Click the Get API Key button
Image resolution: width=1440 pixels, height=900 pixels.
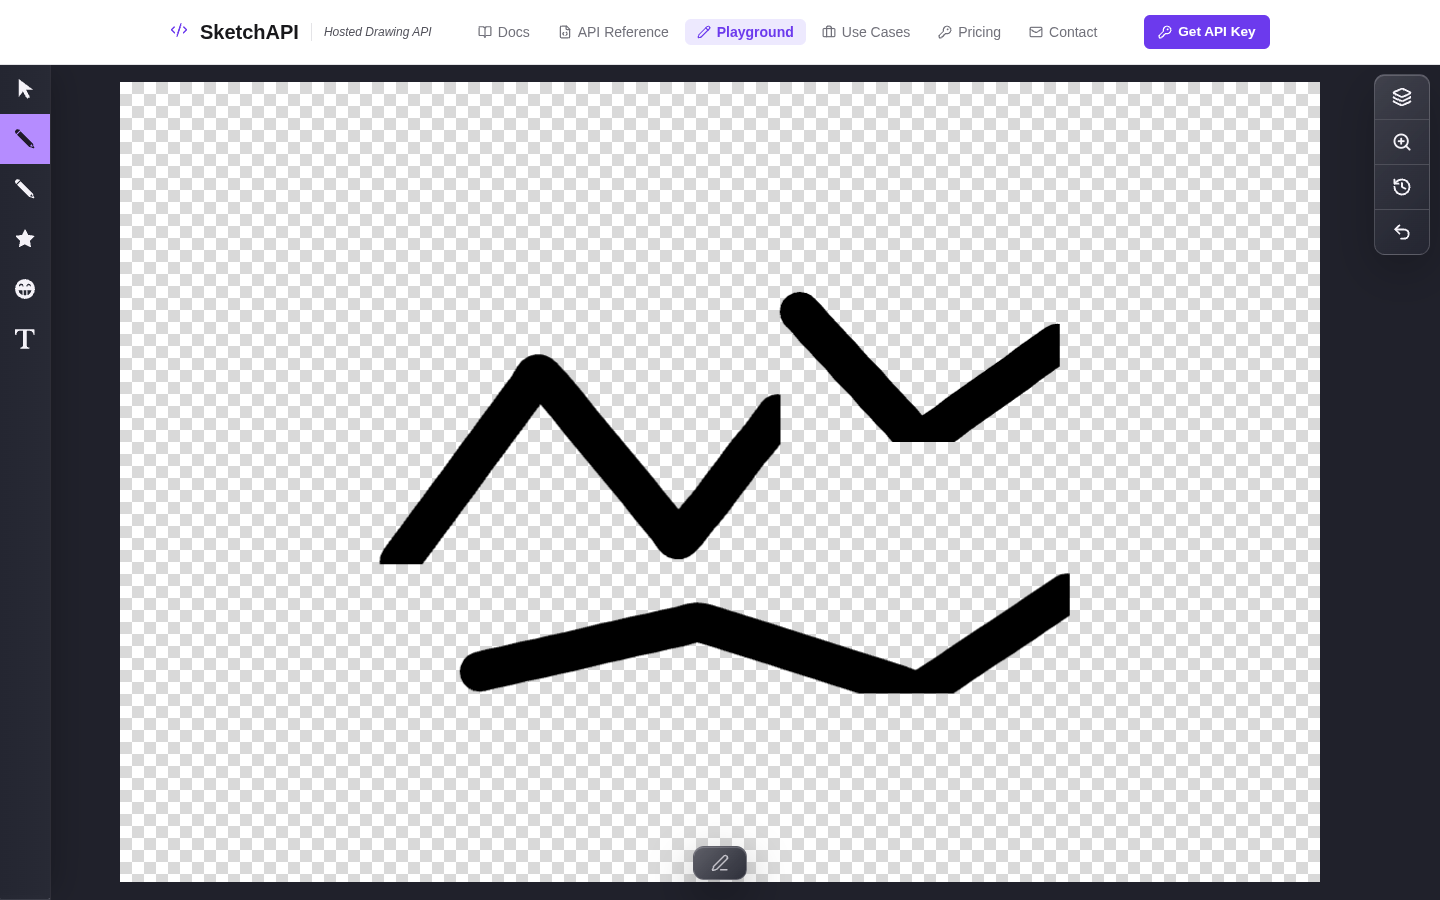click(1207, 32)
